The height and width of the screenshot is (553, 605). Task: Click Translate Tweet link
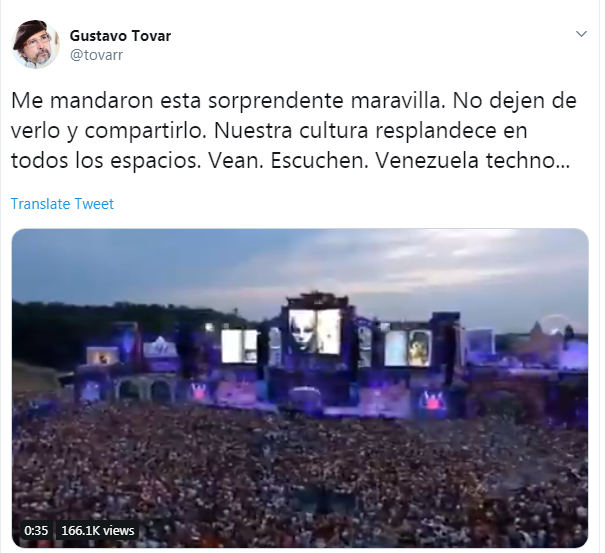pyautogui.click(x=62, y=204)
